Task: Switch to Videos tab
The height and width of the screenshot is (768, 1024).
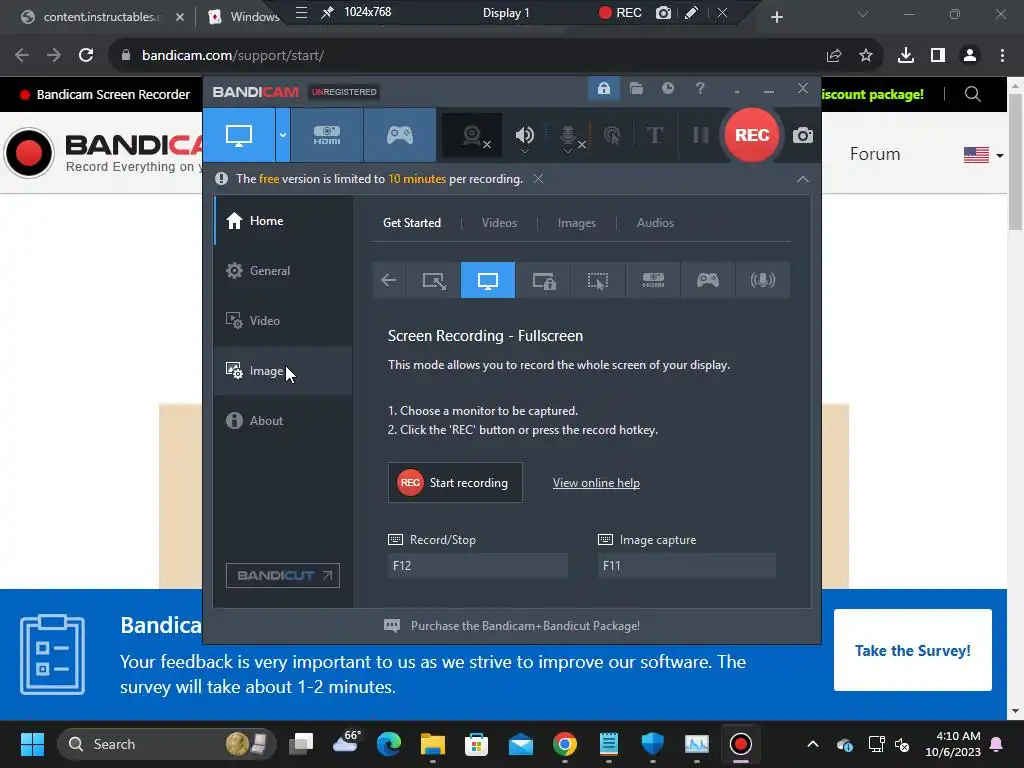Action: click(x=499, y=223)
